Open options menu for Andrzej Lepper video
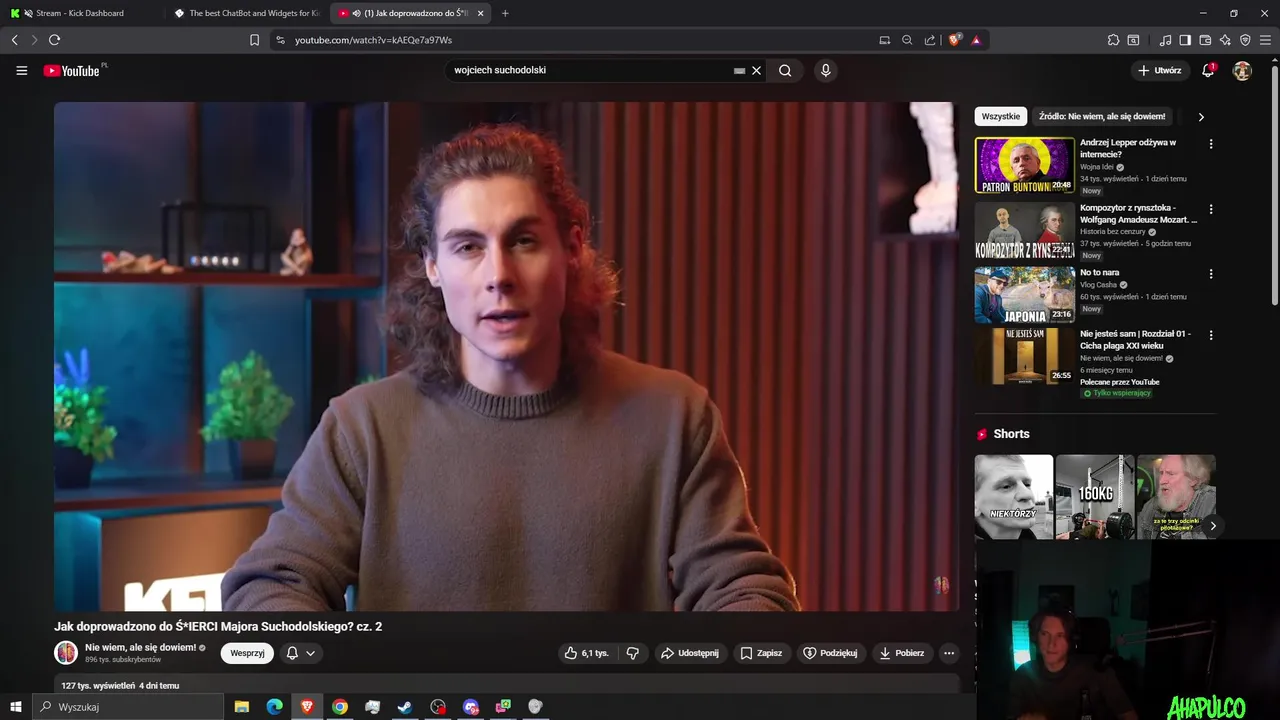Screen dimensions: 1280x720 click(x=1211, y=144)
